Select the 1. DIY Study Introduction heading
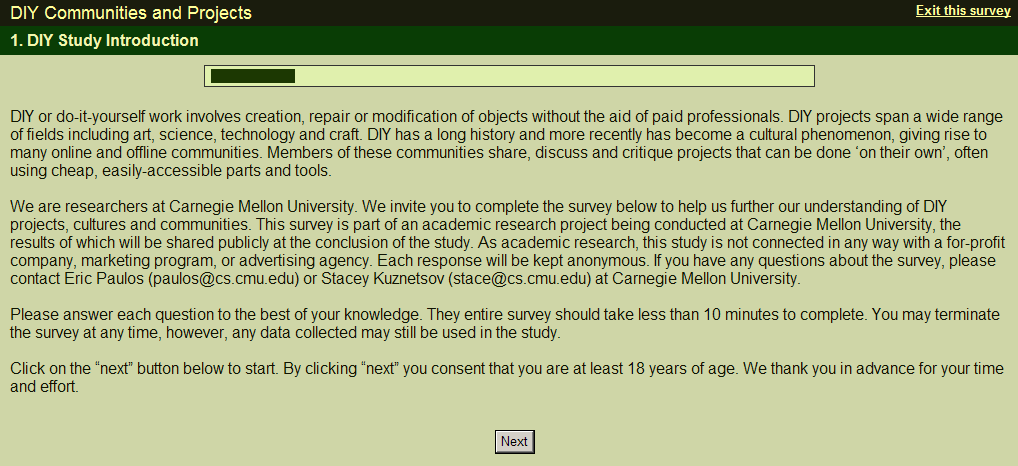The image size is (1018, 466). pyautogui.click(x=105, y=40)
